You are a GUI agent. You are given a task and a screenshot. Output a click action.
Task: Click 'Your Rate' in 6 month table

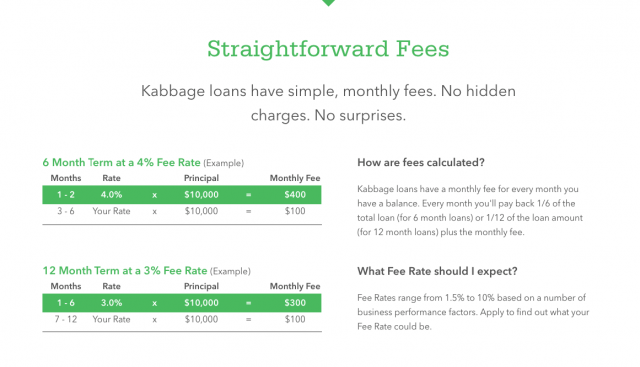coord(111,211)
